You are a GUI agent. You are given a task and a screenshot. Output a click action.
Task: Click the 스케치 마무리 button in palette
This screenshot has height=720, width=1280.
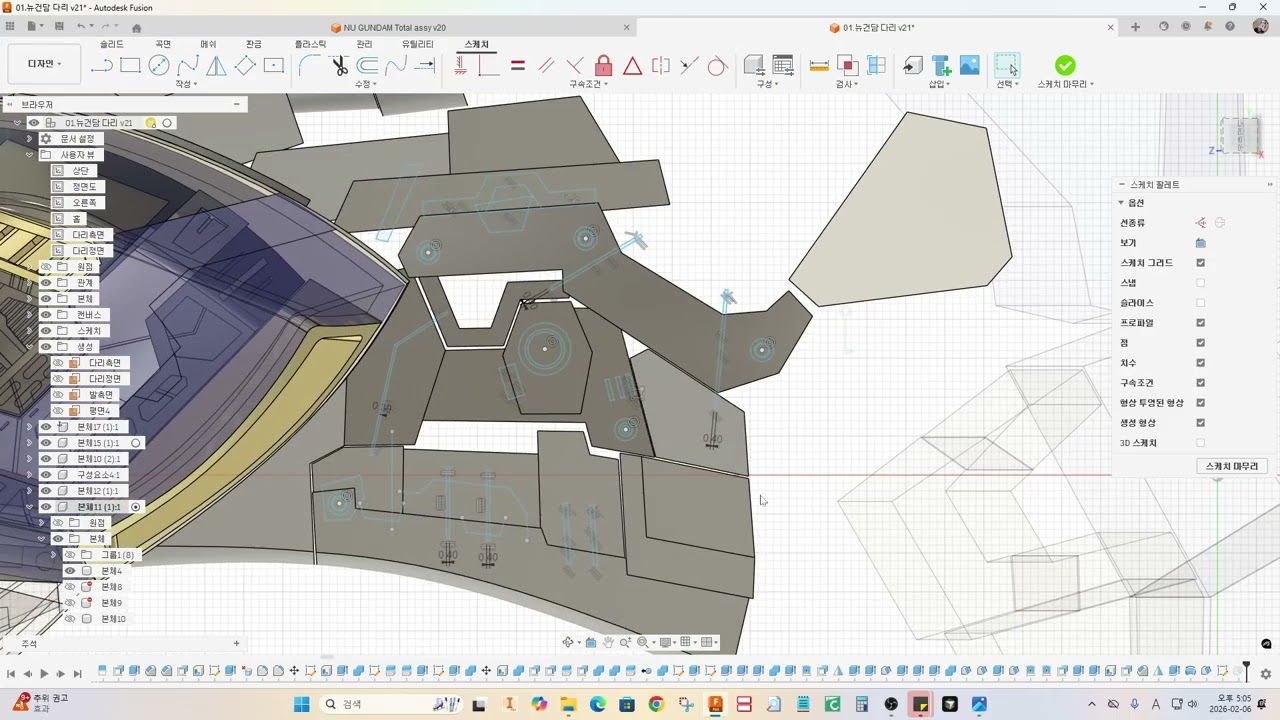(x=1231, y=466)
